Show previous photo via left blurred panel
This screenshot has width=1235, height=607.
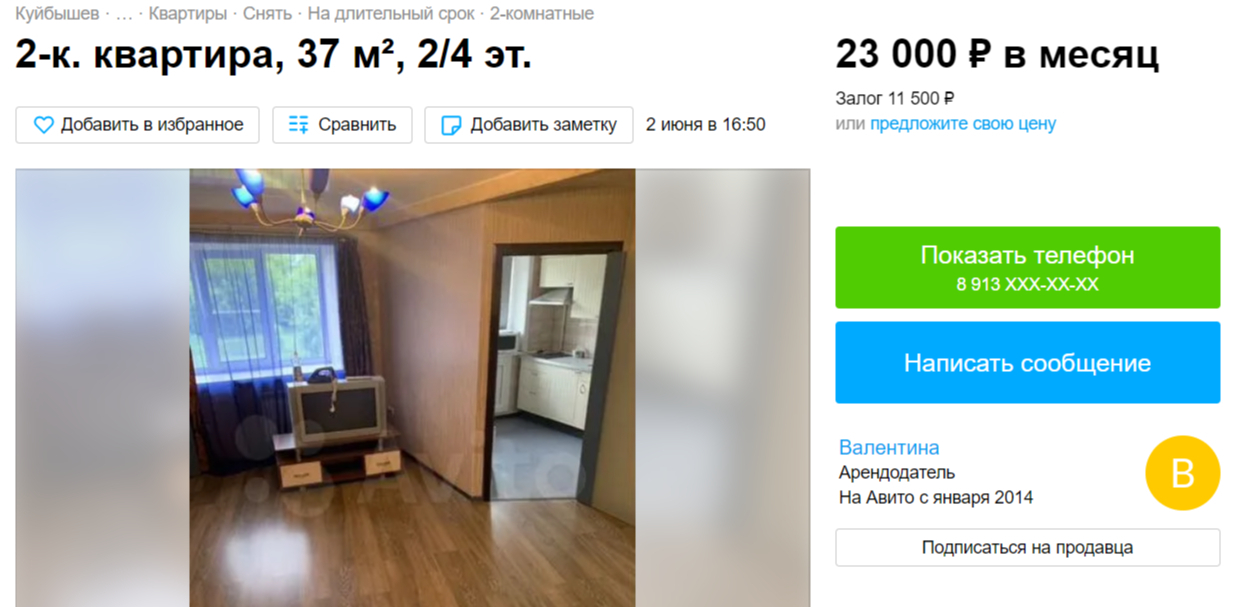[102, 388]
